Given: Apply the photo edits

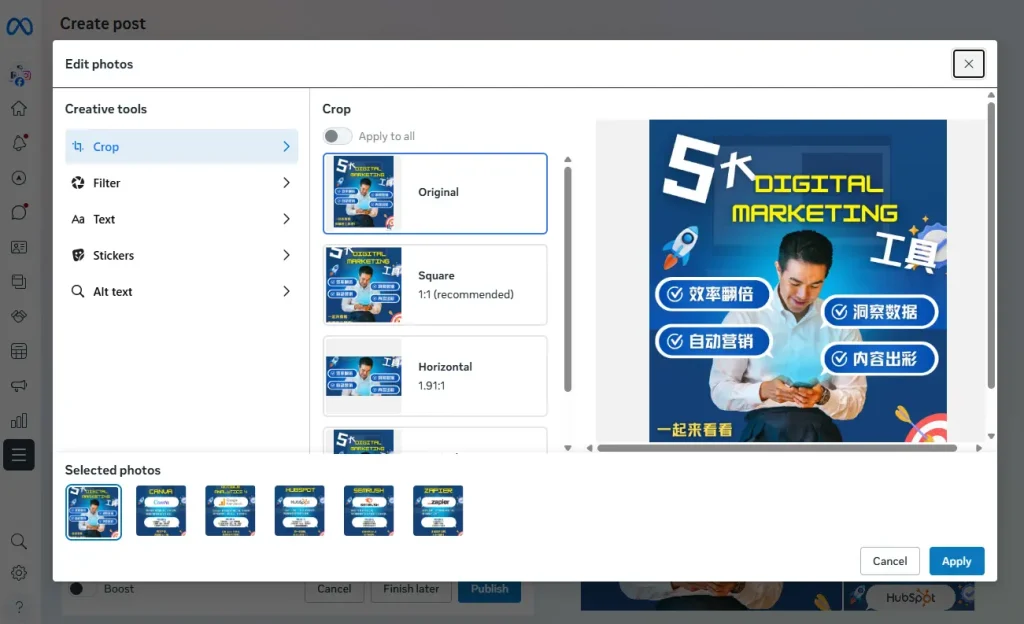Looking at the screenshot, I should pyautogui.click(x=956, y=561).
